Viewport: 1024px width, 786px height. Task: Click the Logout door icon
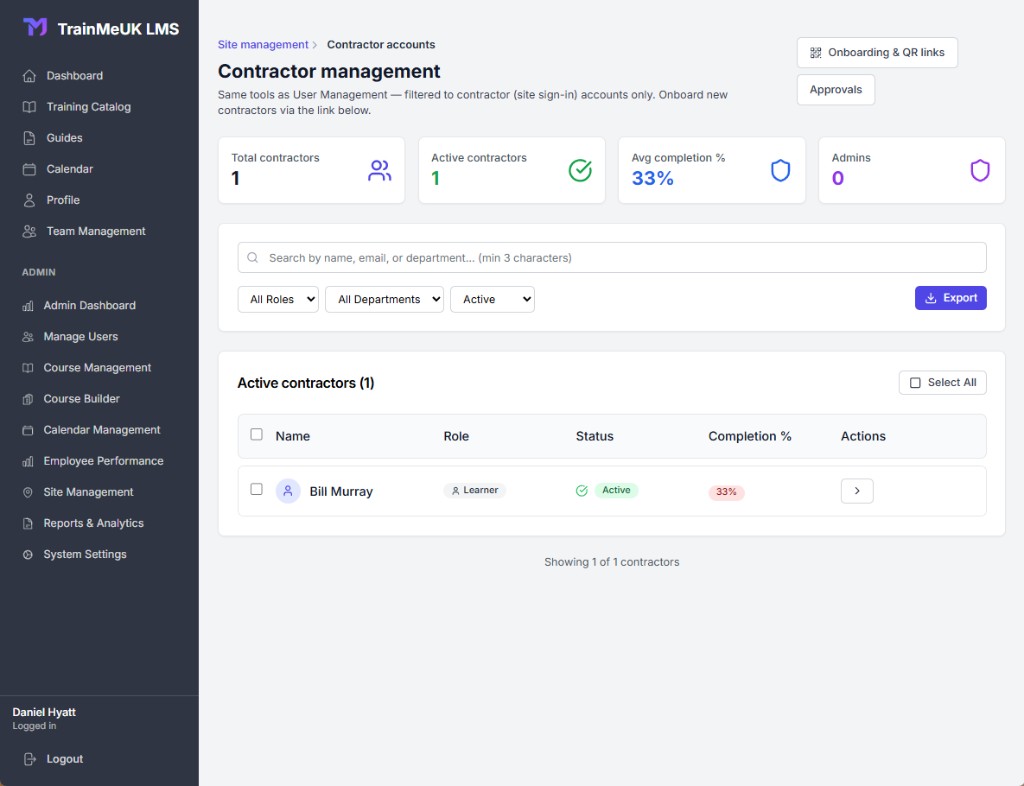(29, 759)
